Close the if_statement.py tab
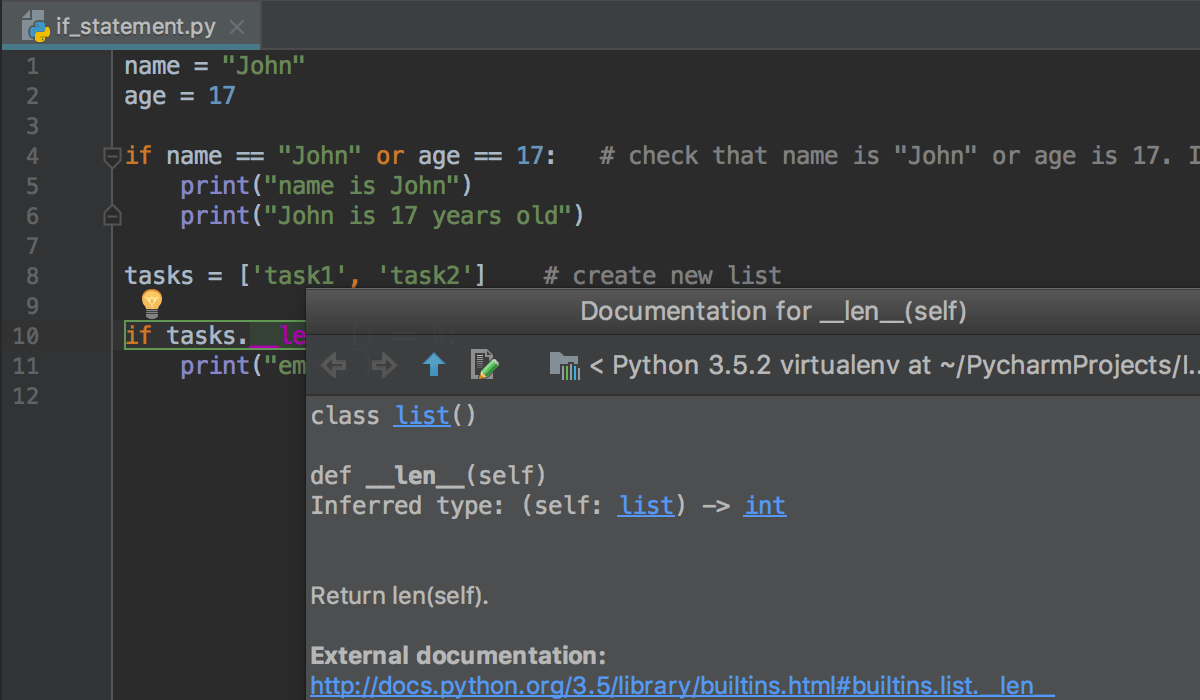Screen dimensions: 1200x700 (236, 27)
